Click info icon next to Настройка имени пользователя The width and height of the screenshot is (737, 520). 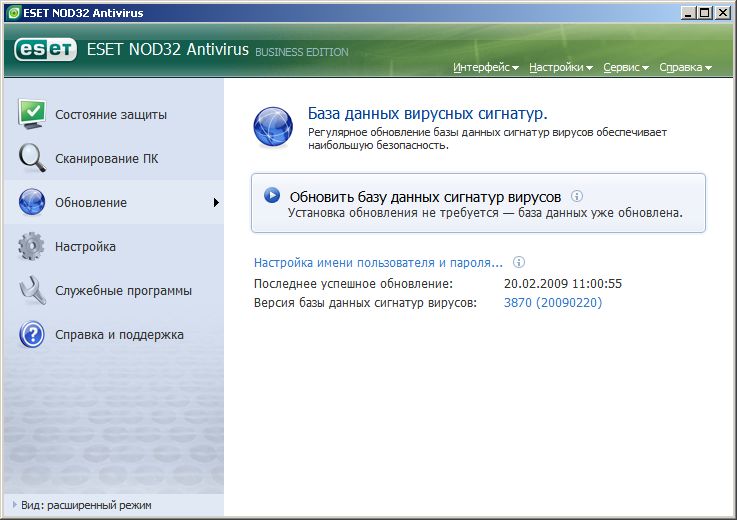tap(518, 262)
